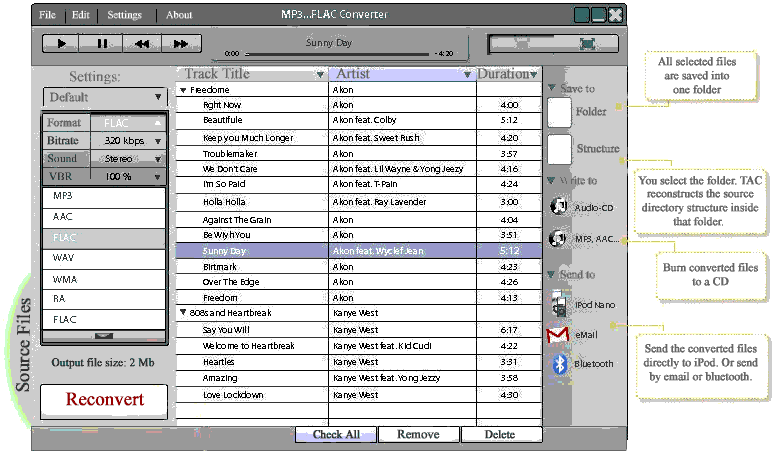Screen dimensions: 776x460
Task: Open the Sound Stereo dropdown
Action: point(127,158)
